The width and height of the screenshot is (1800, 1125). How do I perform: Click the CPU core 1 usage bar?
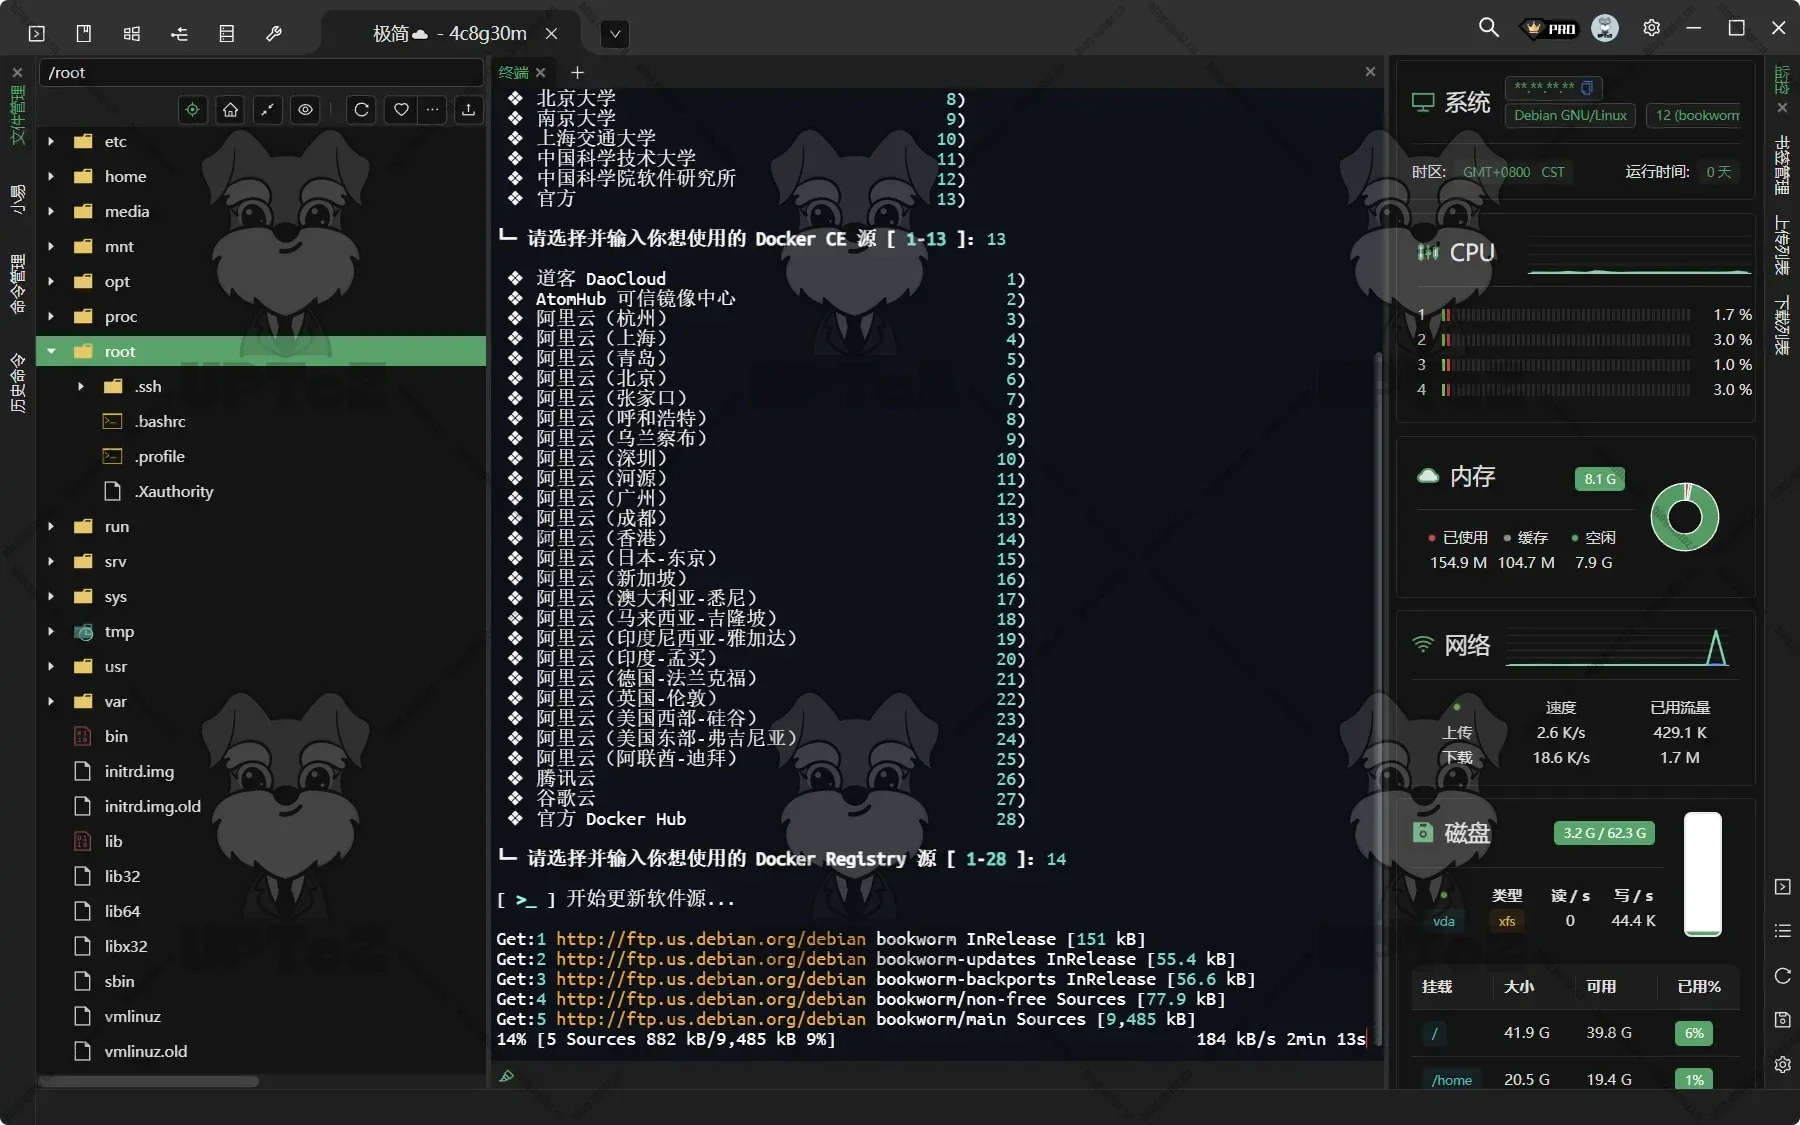(x=1565, y=315)
